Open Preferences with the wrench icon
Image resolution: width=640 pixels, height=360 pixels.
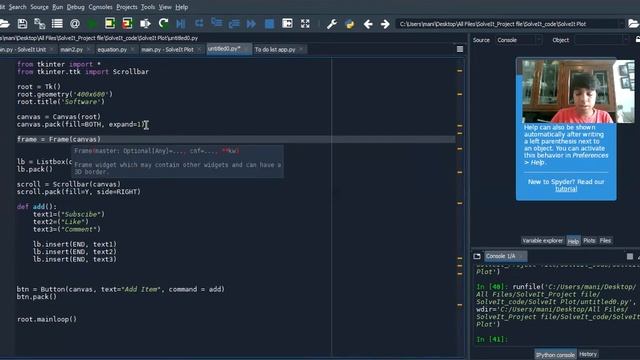(331, 24)
